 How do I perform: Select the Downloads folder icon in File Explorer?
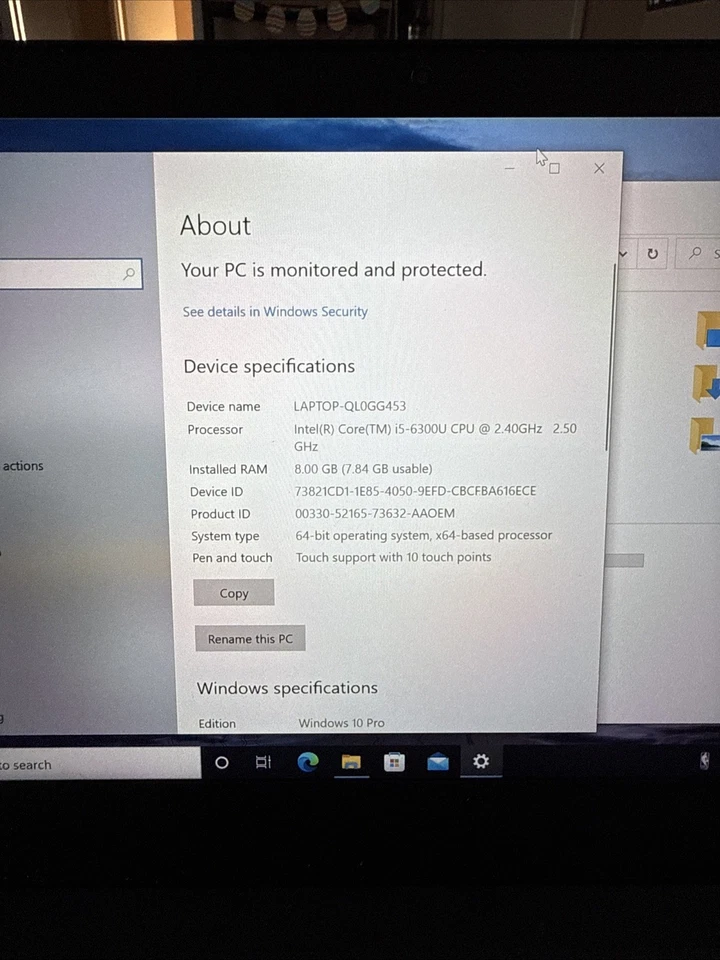click(x=707, y=383)
